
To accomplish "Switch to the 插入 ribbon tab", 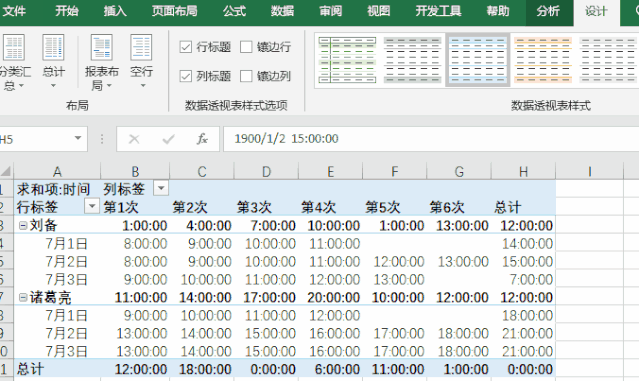I will pos(115,11).
